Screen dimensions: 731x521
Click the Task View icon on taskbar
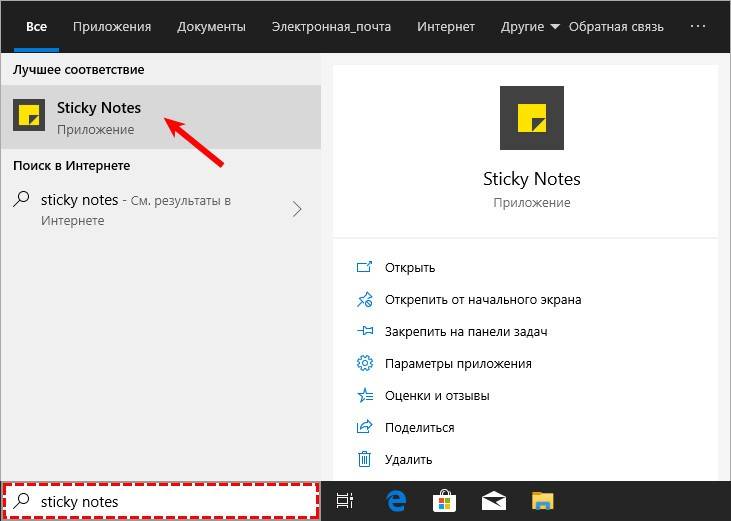coord(345,501)
